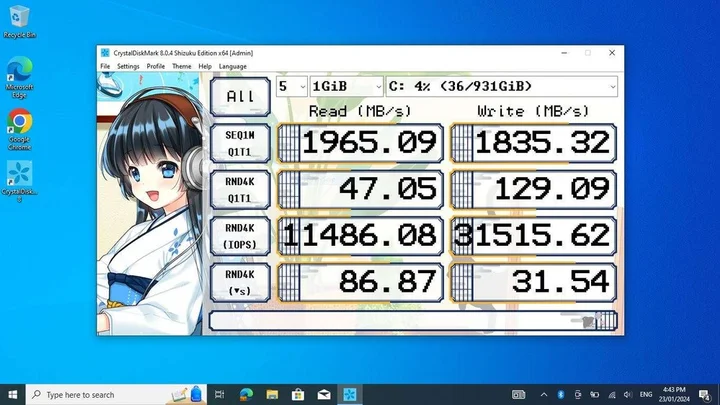This screenshot has width=720, height=405.
Task: Run the RND4K (IOPS) test
Action: tap(240, 236)
